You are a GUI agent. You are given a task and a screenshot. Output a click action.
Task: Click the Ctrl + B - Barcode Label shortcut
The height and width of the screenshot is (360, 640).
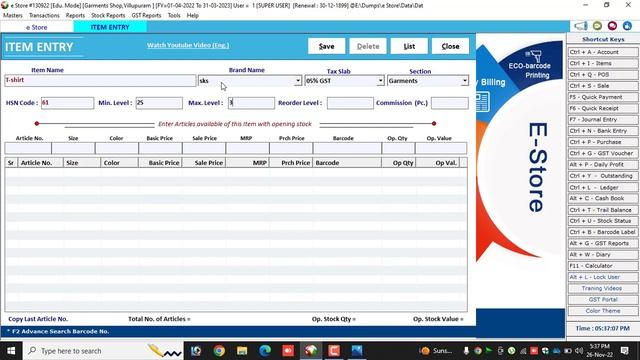coord(603,232)
